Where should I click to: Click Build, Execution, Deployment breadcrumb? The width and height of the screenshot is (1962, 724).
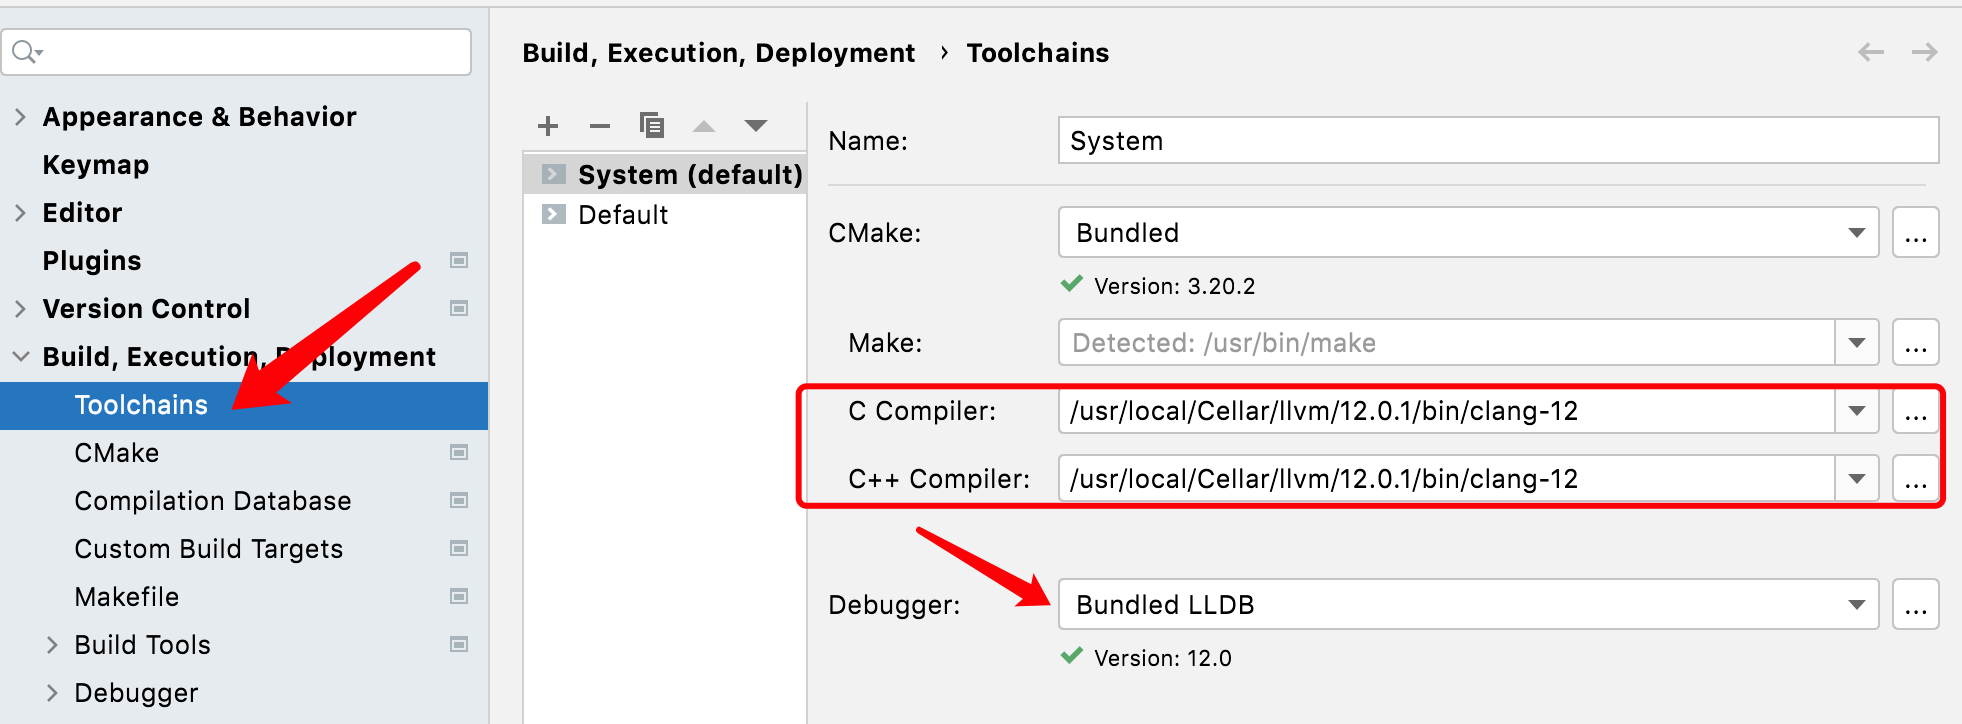(x=718, y=53)
